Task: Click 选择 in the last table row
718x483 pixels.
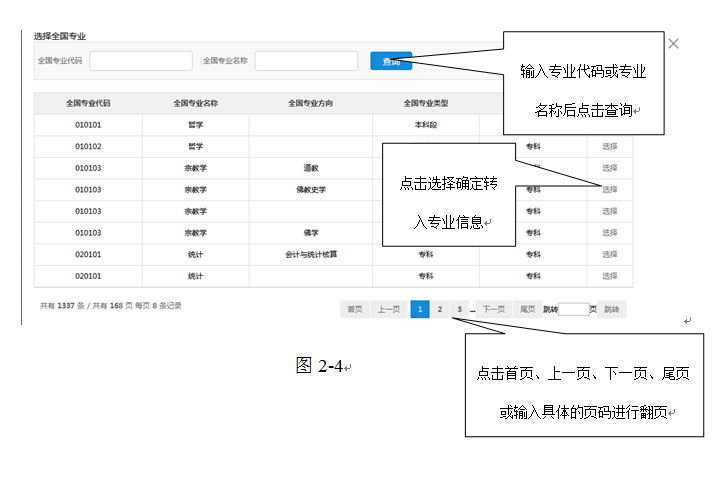Action: tap(609, 276)
